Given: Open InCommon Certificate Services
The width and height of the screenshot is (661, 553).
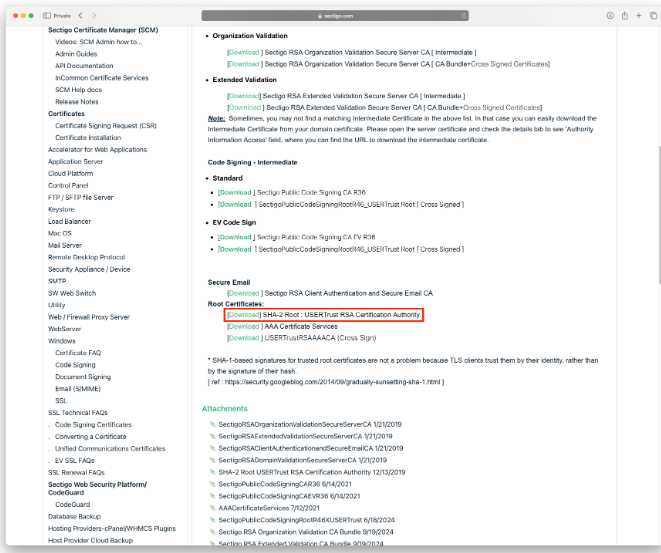Looking at the screenshot, I should (102, 78).
